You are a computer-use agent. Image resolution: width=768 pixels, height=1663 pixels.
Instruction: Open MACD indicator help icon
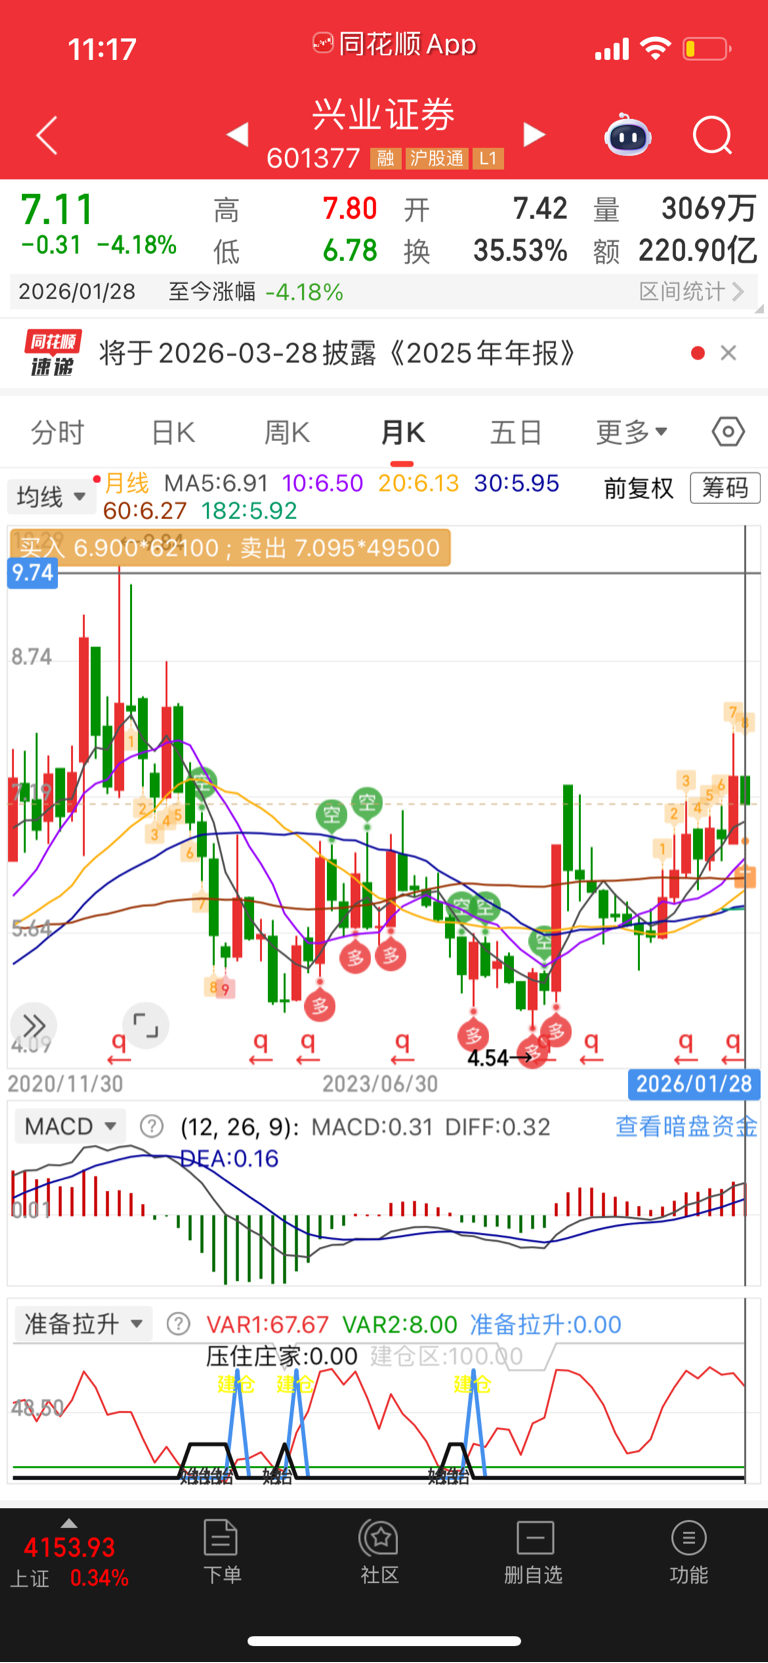(152, 1127)
